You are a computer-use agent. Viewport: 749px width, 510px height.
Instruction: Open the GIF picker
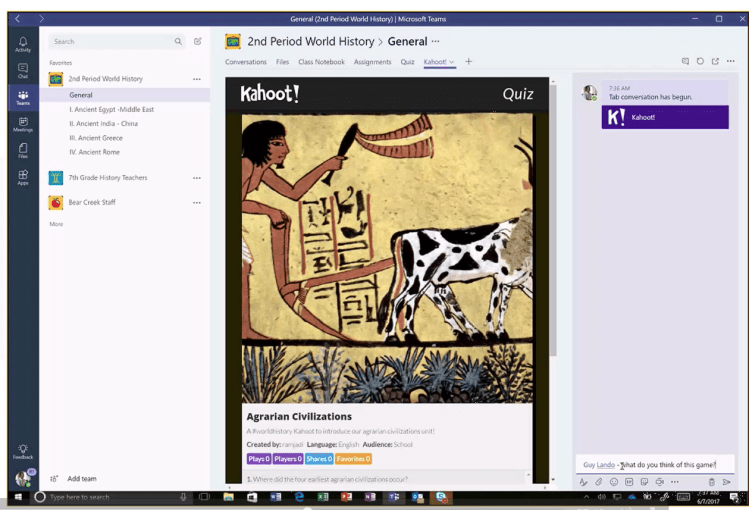click(x=629, y=482)
